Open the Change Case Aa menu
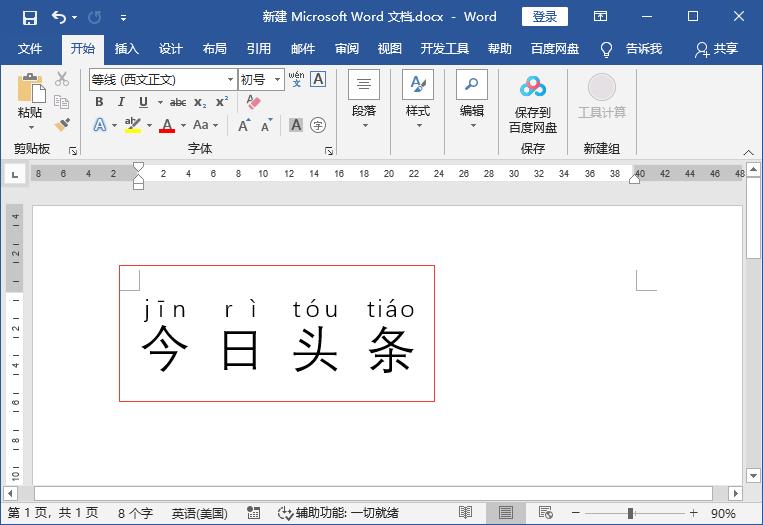Viewport: 763px width, 525px height. click(x=205, y=125)
